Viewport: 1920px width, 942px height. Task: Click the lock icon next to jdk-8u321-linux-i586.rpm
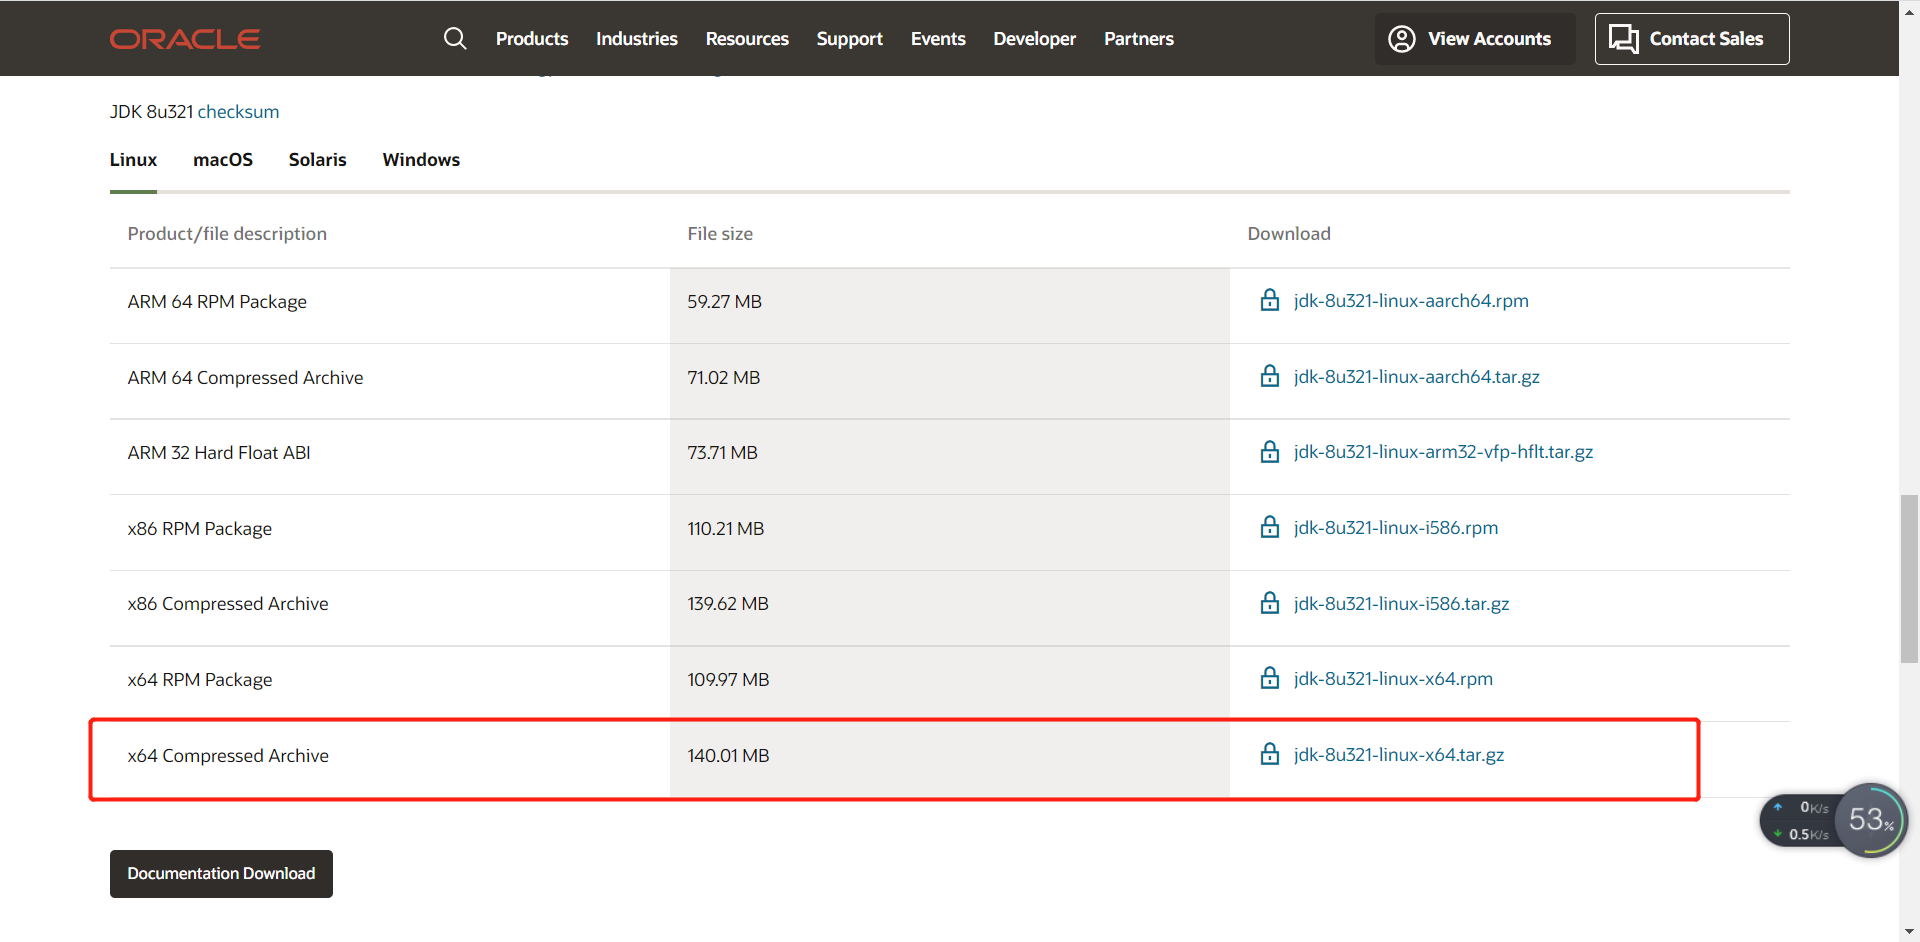[x=1269, y=527]
